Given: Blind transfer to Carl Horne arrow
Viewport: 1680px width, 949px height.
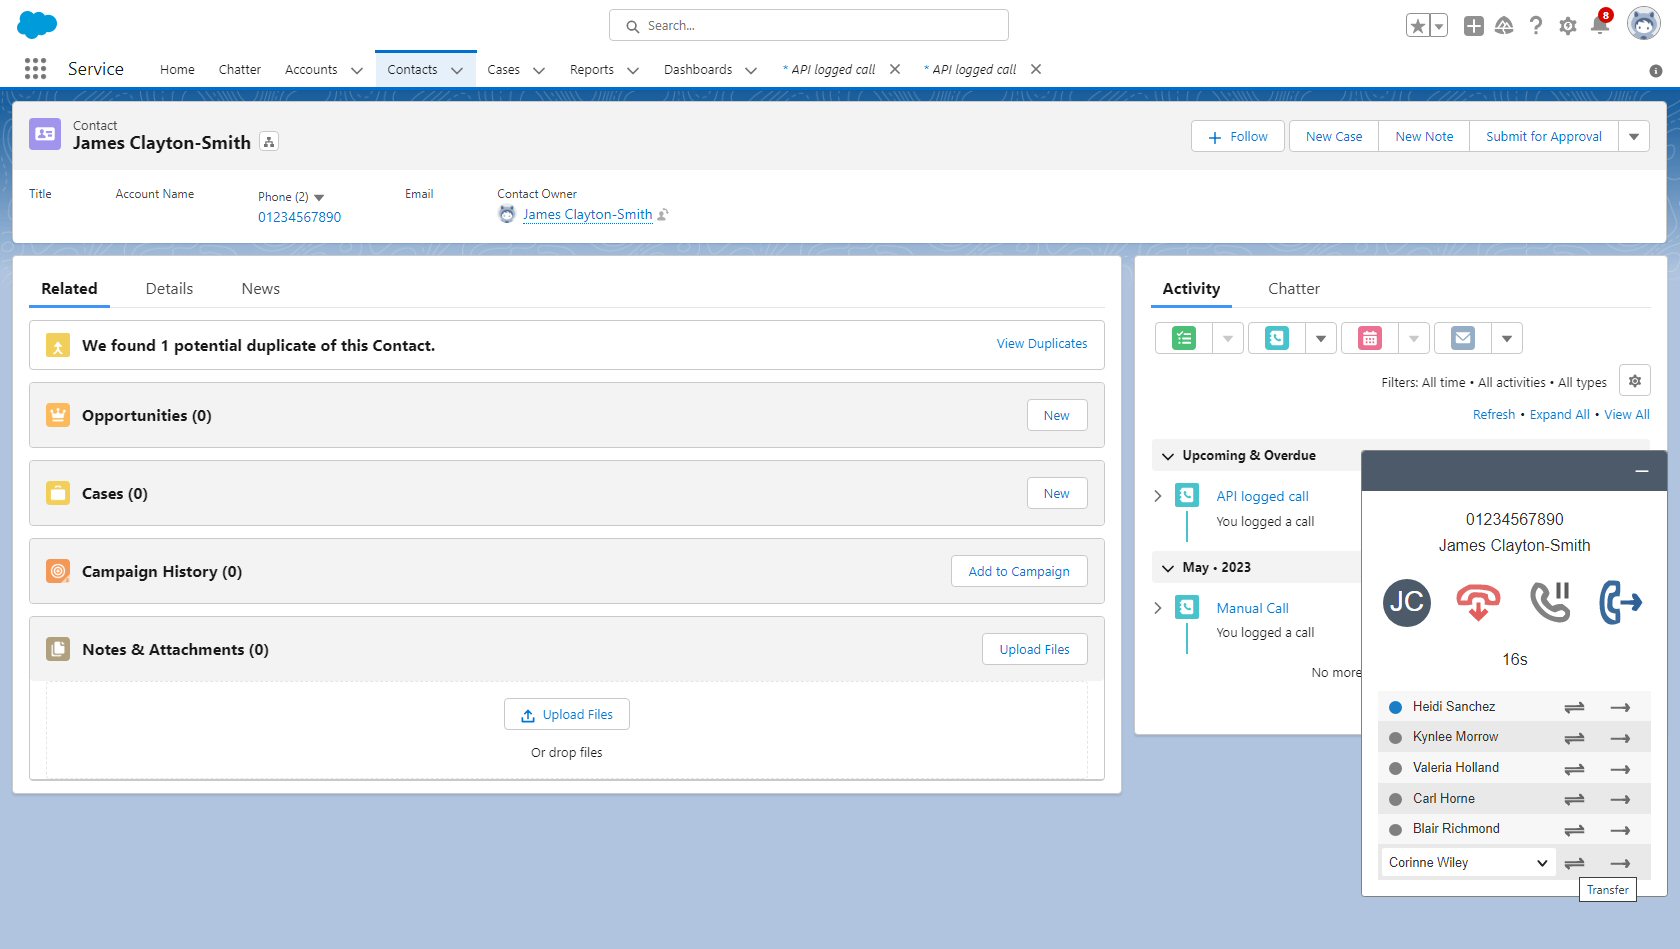Looking at the screenshot, I should click(1620, 799).
